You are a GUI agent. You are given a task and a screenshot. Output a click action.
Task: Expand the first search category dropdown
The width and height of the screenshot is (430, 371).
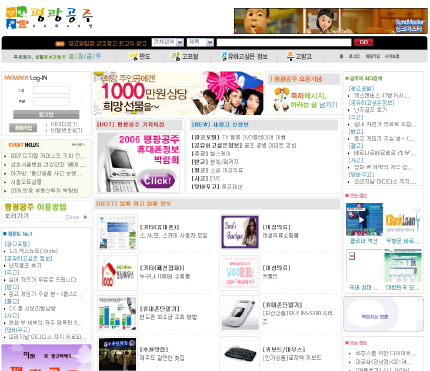168,42
